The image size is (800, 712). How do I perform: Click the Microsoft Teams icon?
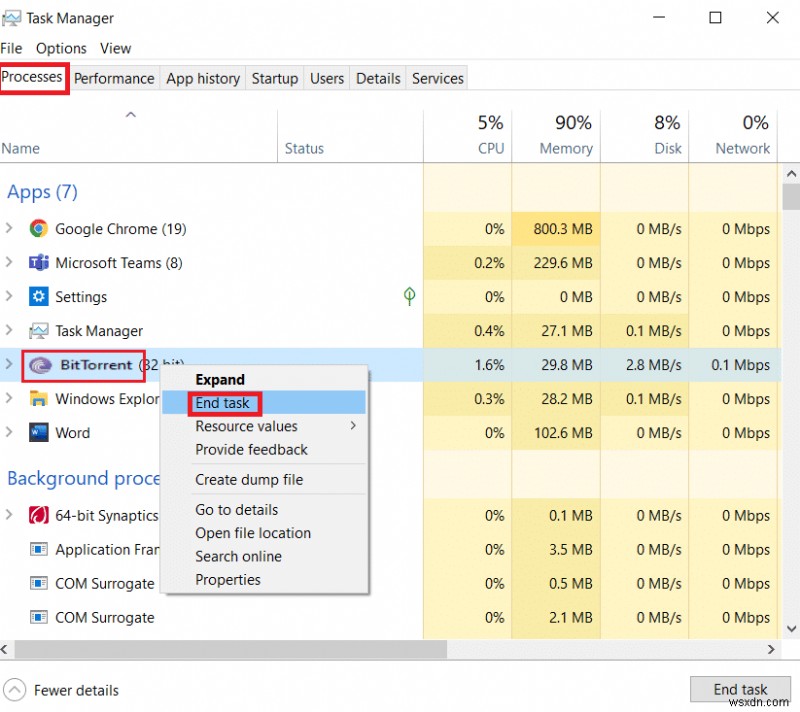point(38,263)
